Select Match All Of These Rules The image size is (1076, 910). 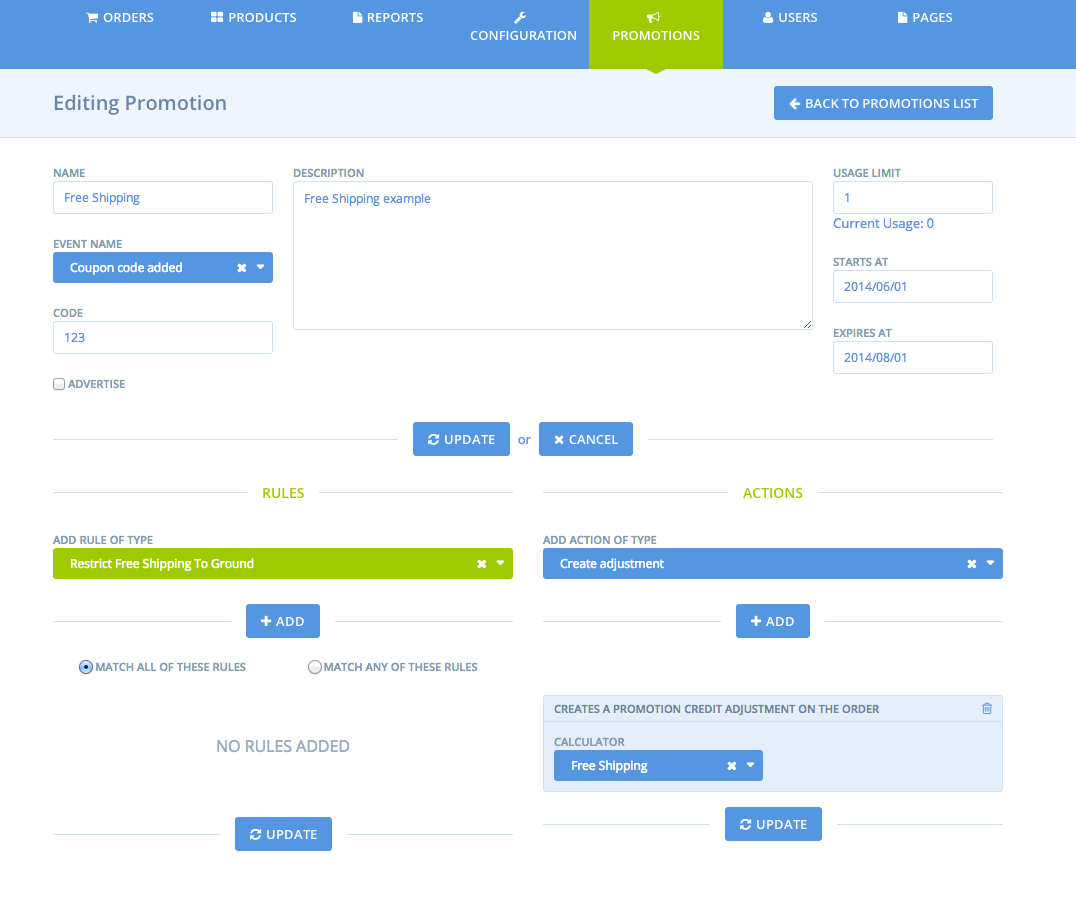click(86, 667)
